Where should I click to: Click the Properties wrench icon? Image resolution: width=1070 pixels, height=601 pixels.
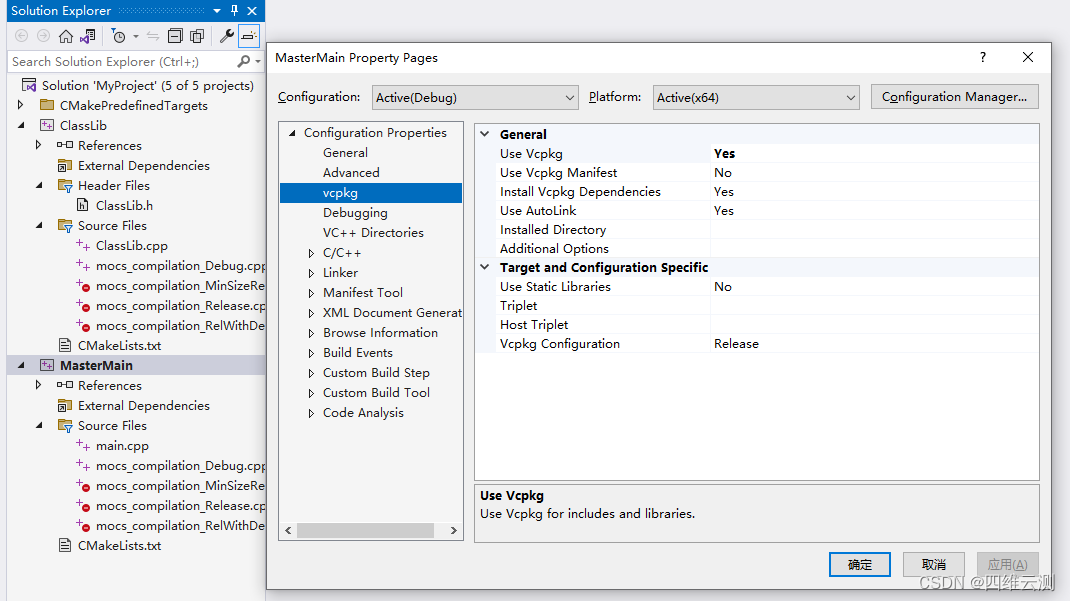pyautogui.click(x=225, y=35)
